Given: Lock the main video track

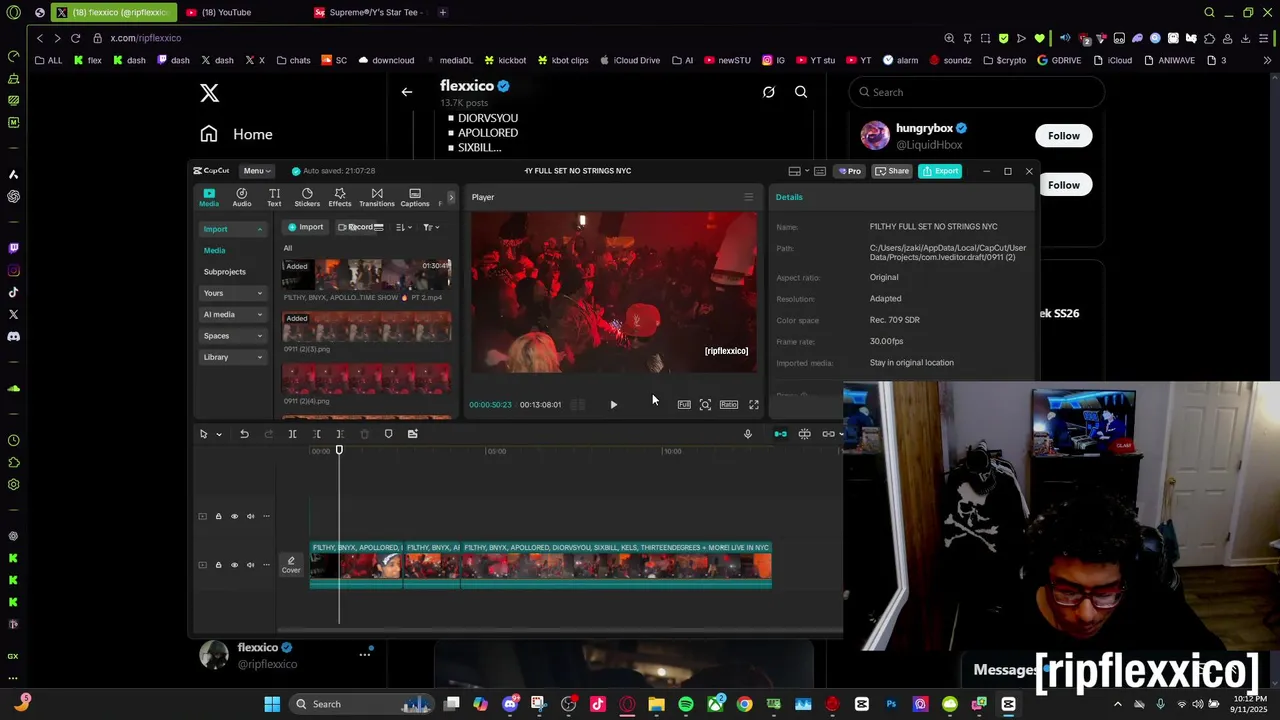Looking at the screenshot, I should [x=218, y=565].
